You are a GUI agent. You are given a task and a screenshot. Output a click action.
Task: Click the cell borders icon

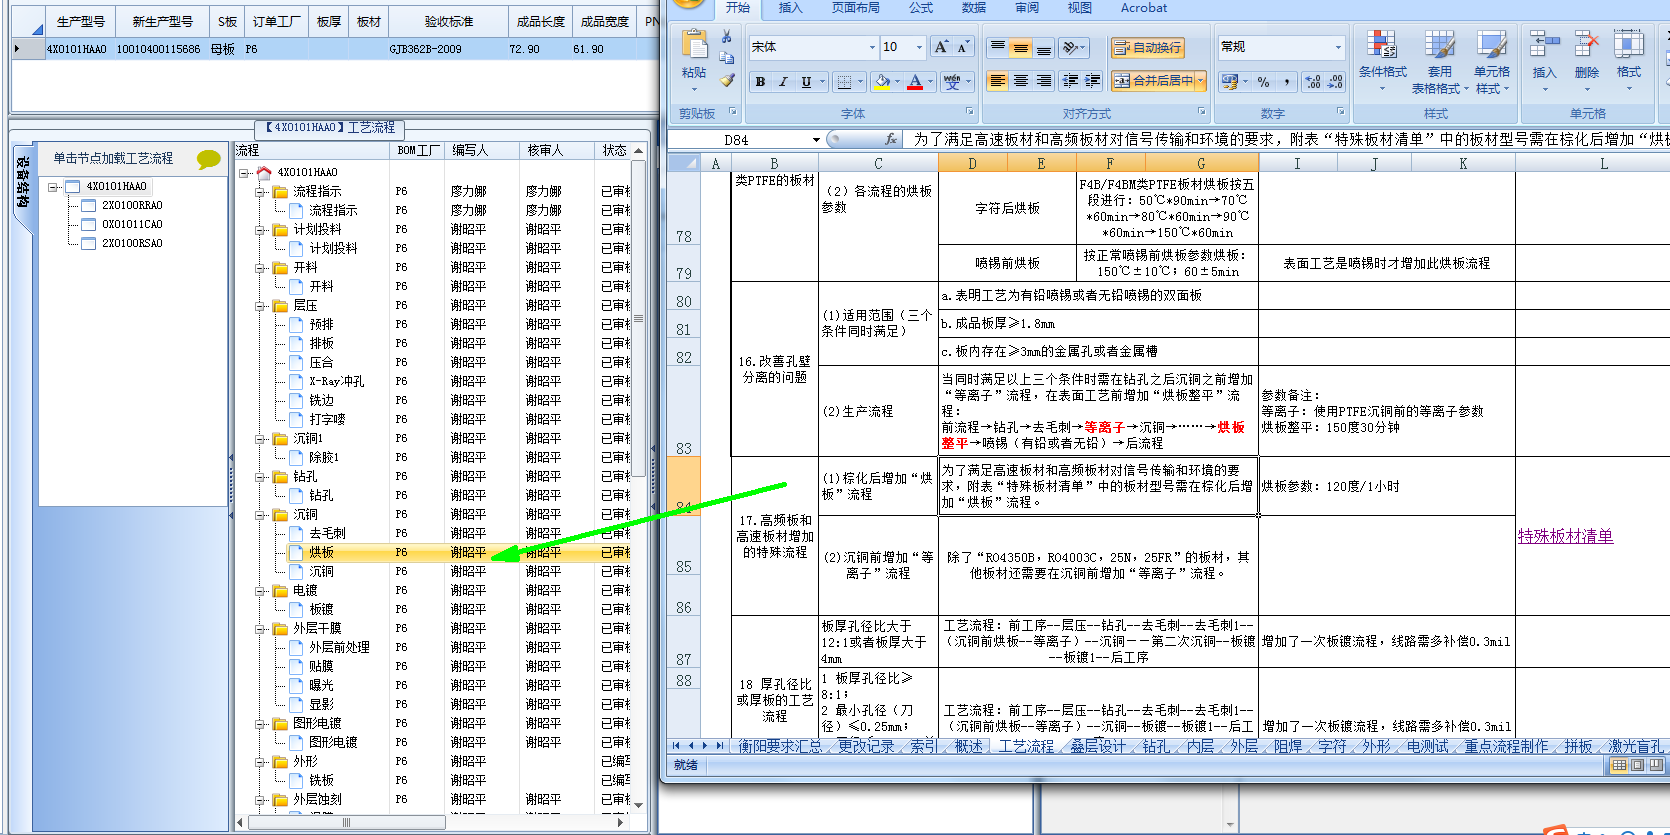click(845, 82)
